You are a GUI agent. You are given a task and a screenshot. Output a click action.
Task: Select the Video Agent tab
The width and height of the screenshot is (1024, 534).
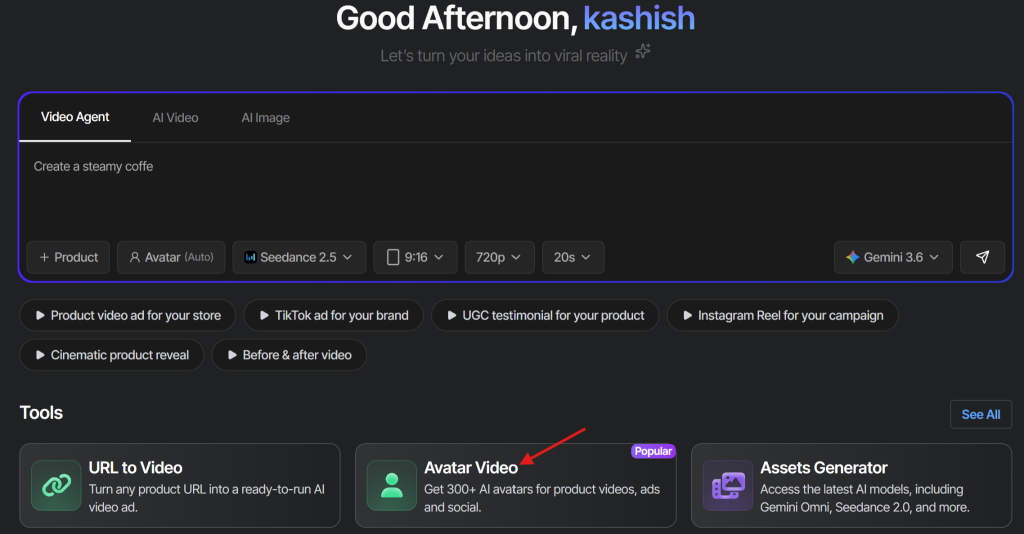[75, 117]
